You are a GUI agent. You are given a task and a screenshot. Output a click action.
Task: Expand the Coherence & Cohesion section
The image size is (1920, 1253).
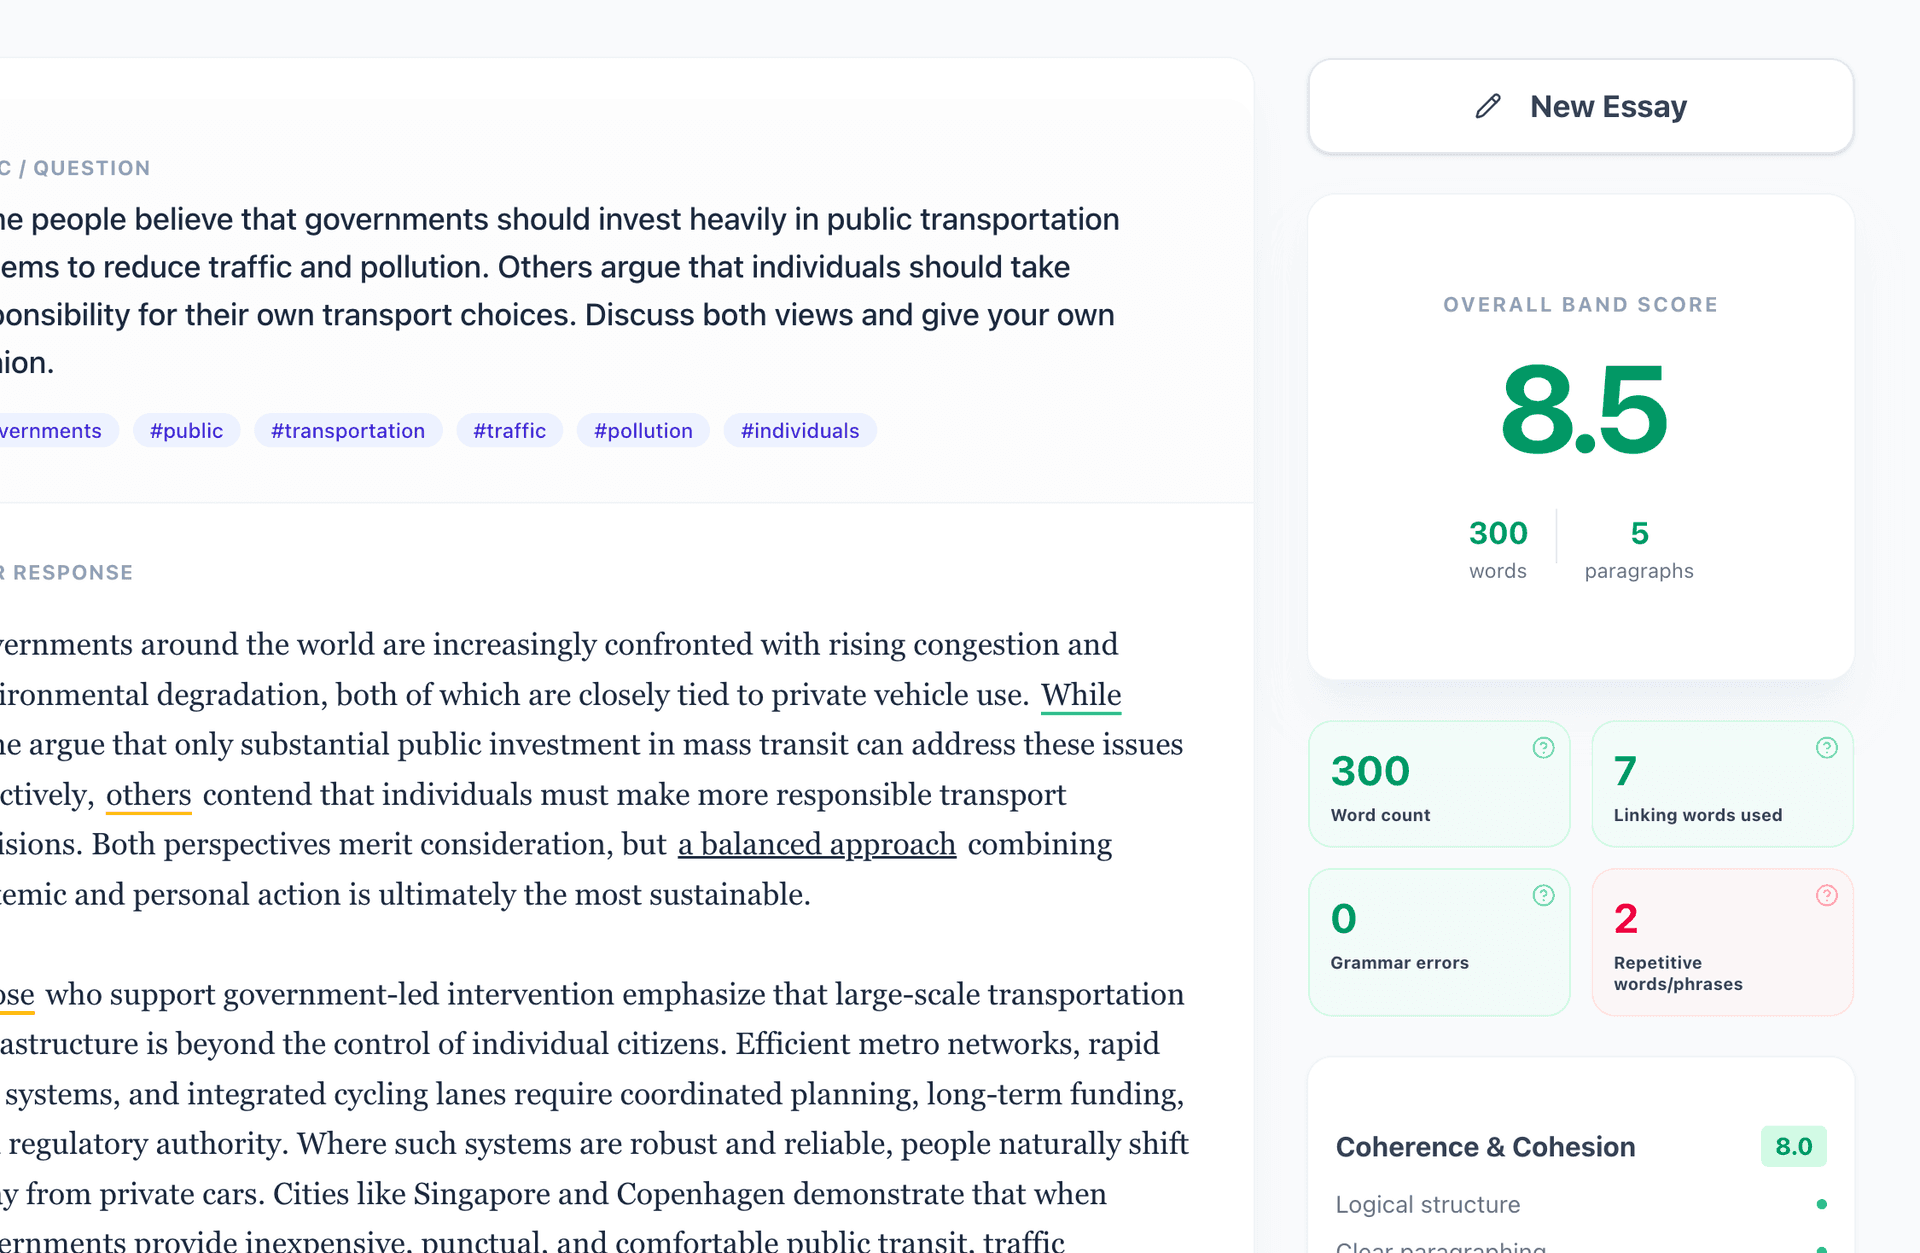click(1486, 1147)
